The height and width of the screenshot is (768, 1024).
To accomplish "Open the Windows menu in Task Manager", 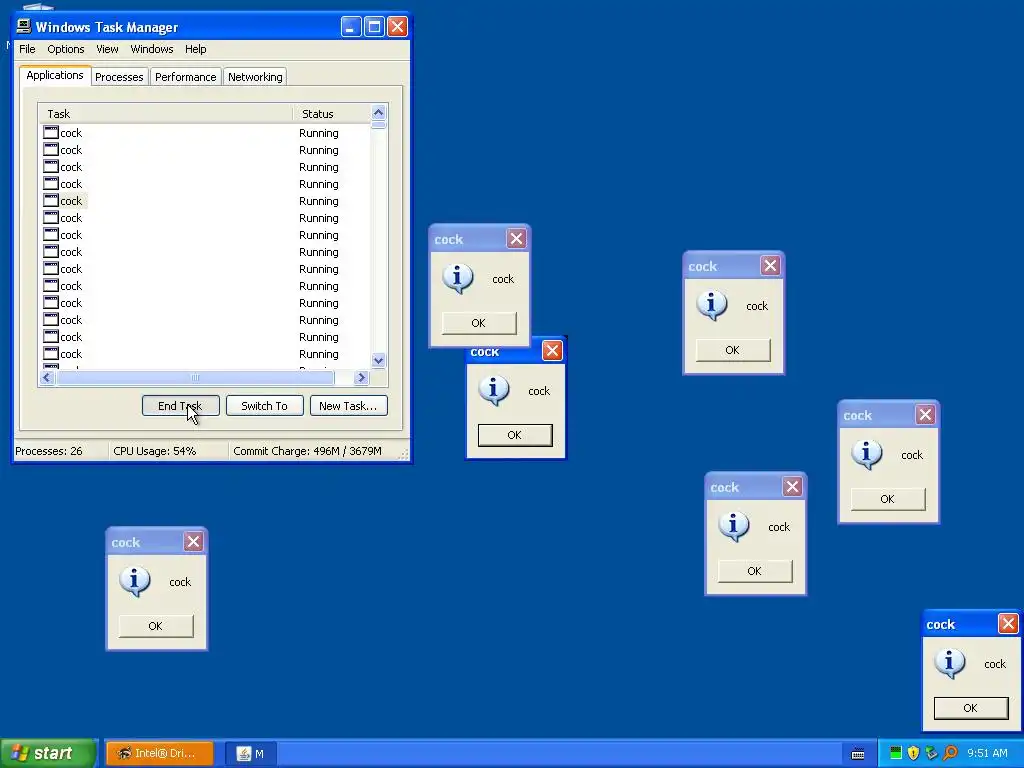I will click(x=152, y=49).
